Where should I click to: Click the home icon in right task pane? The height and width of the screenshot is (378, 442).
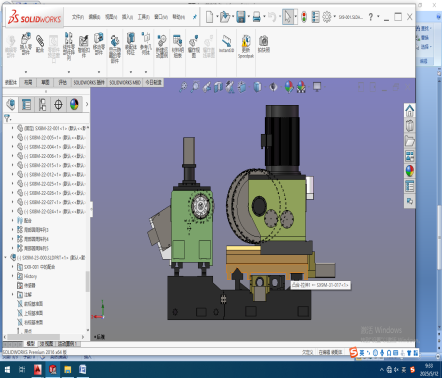pos(410,110)
